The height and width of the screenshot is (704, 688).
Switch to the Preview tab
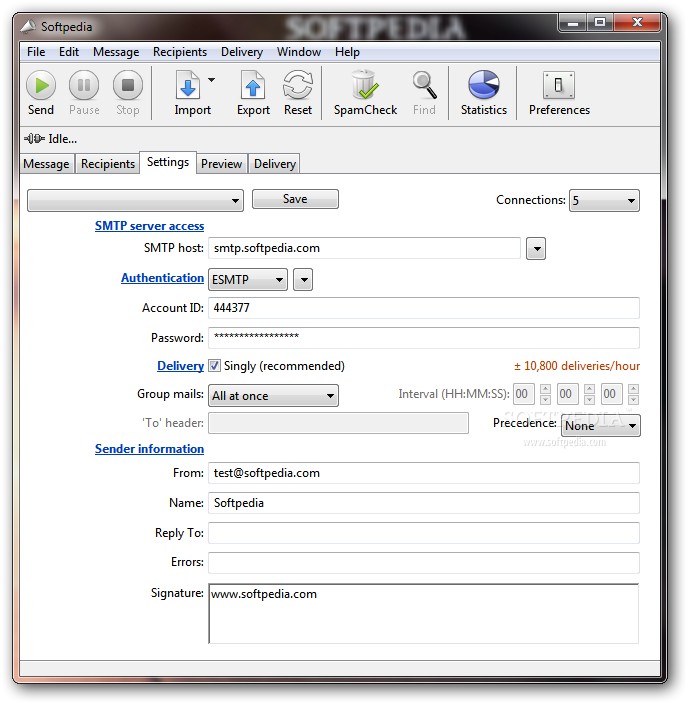(221, 164)
